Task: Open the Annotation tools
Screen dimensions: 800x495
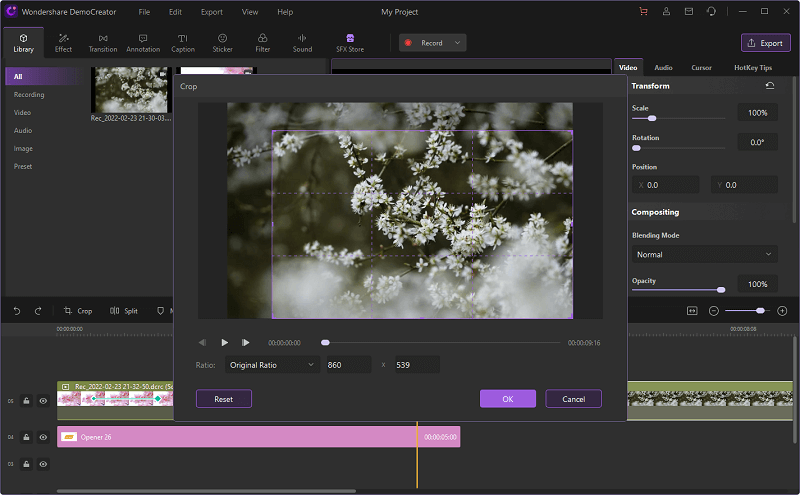Action: (143, 42)
